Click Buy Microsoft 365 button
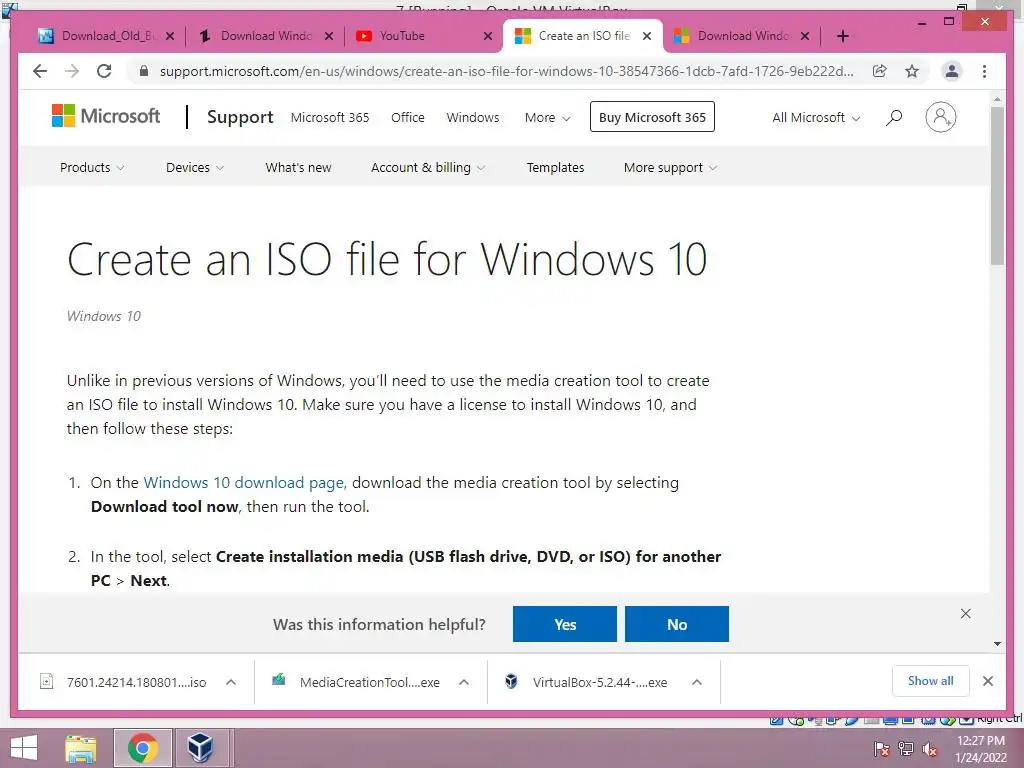 [652, 117]
